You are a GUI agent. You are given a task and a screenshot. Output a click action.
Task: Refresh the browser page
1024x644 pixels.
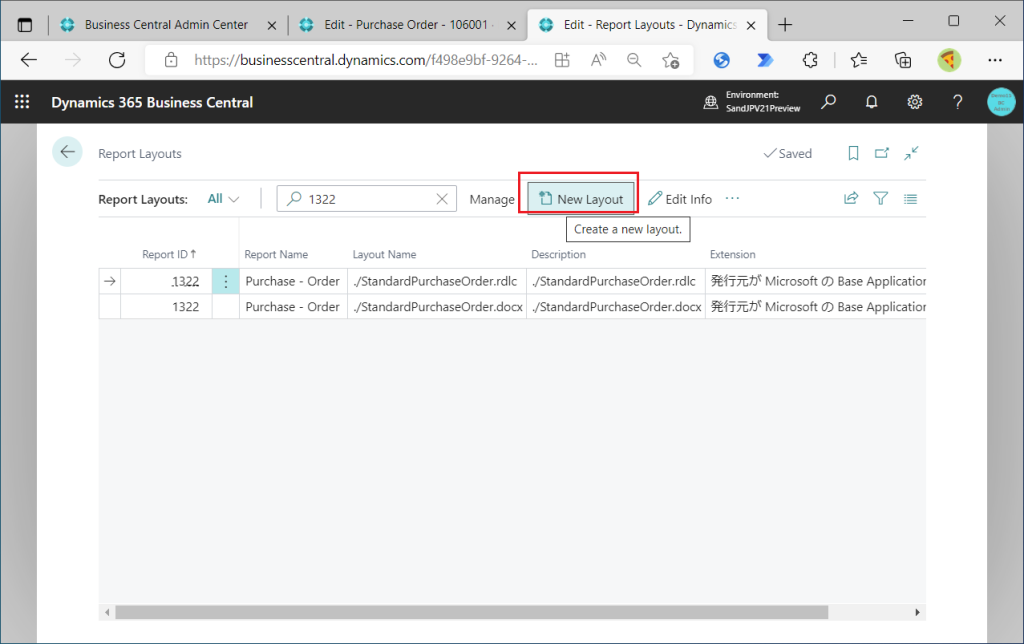click(x=117, y=60)
